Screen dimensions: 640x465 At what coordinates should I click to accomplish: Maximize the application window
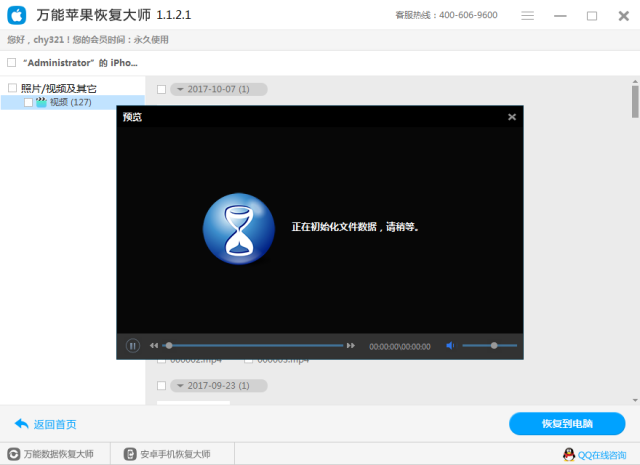[592, 16]
